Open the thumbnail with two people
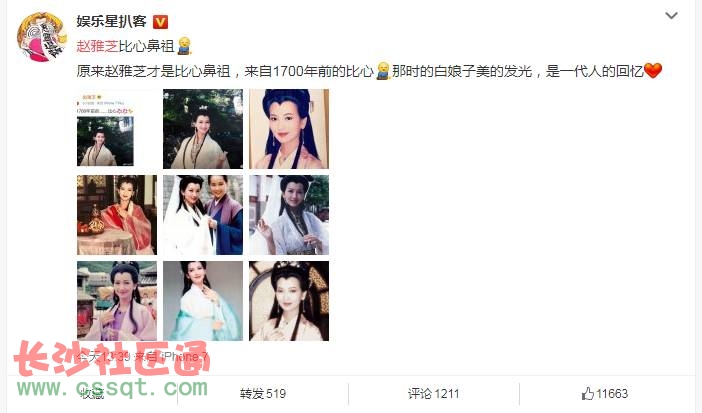Viewport: 702px width, 413px height. pos(203,215)
